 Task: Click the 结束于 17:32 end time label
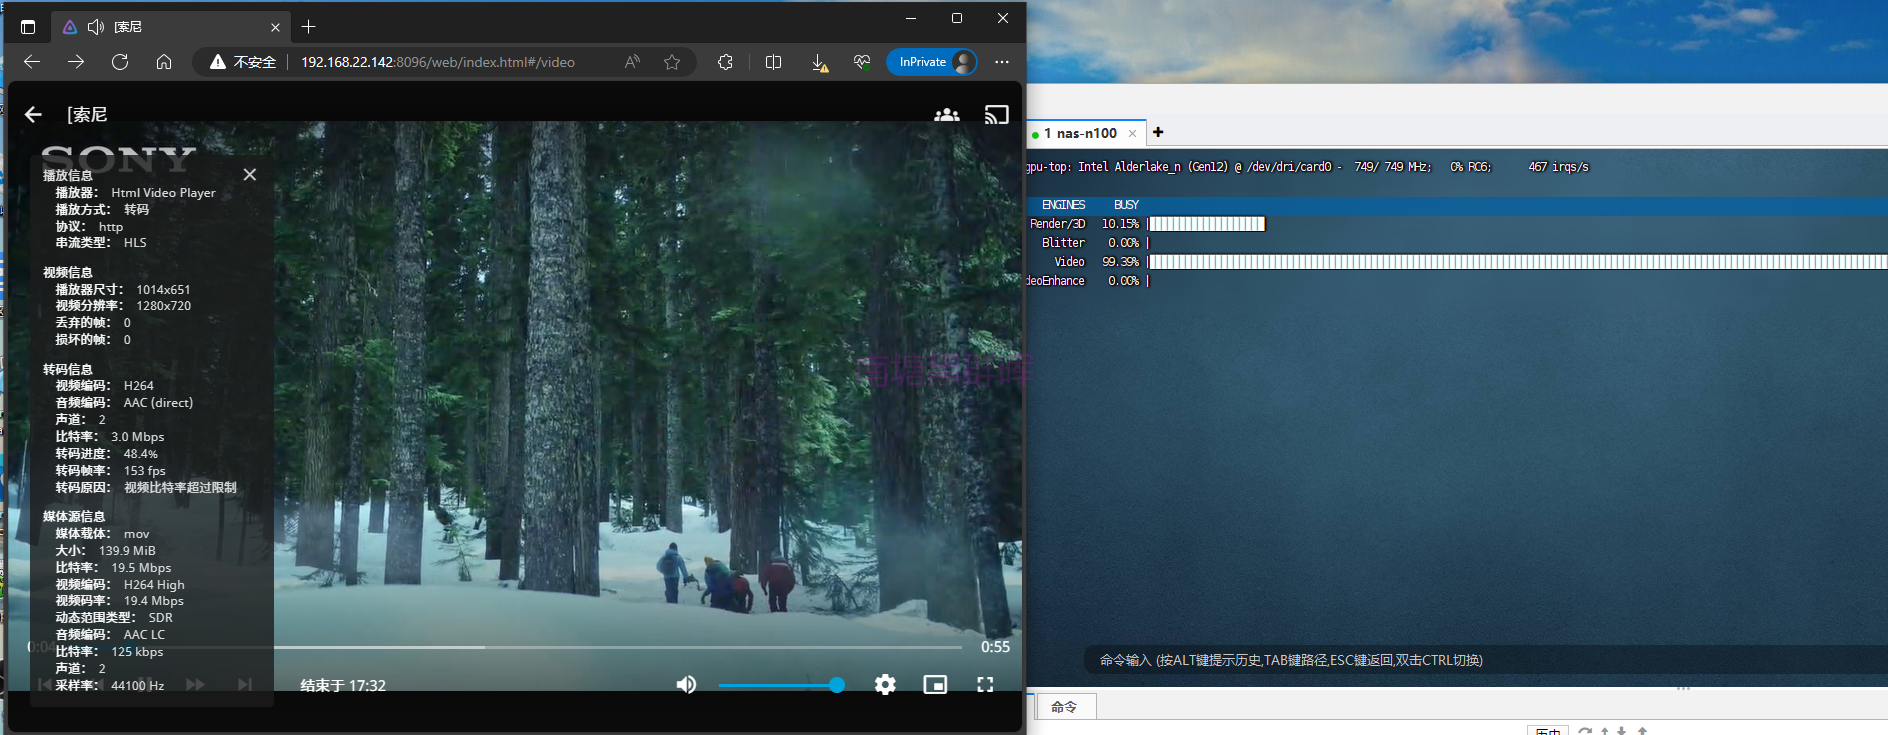(343, 686)
